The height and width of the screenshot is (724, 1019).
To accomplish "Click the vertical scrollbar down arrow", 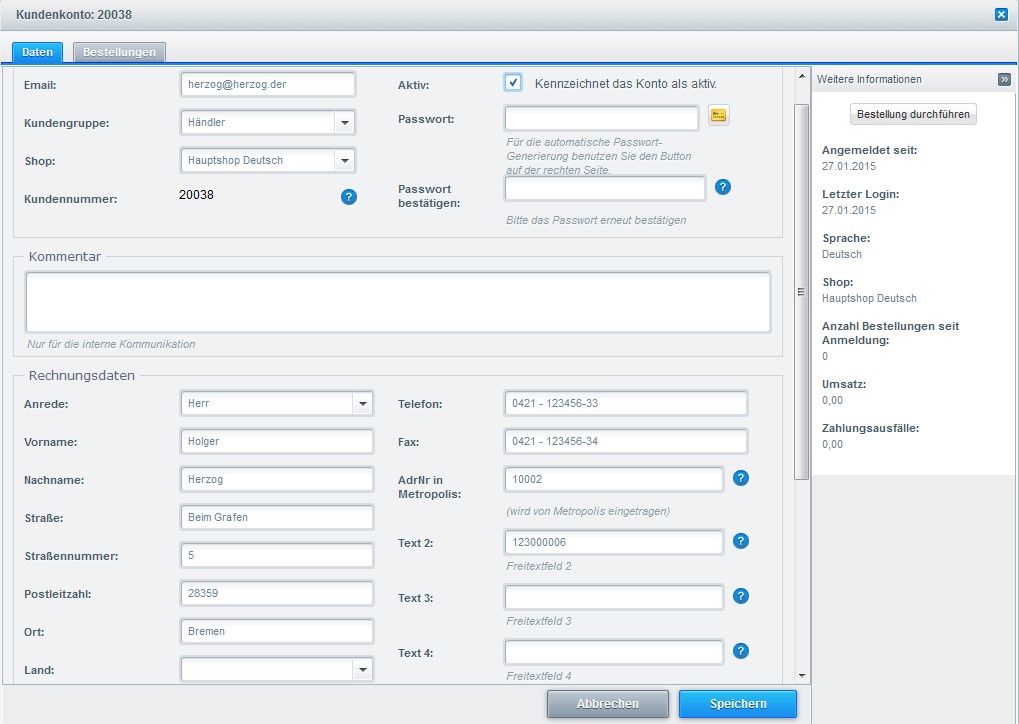I will pos(802,676).
